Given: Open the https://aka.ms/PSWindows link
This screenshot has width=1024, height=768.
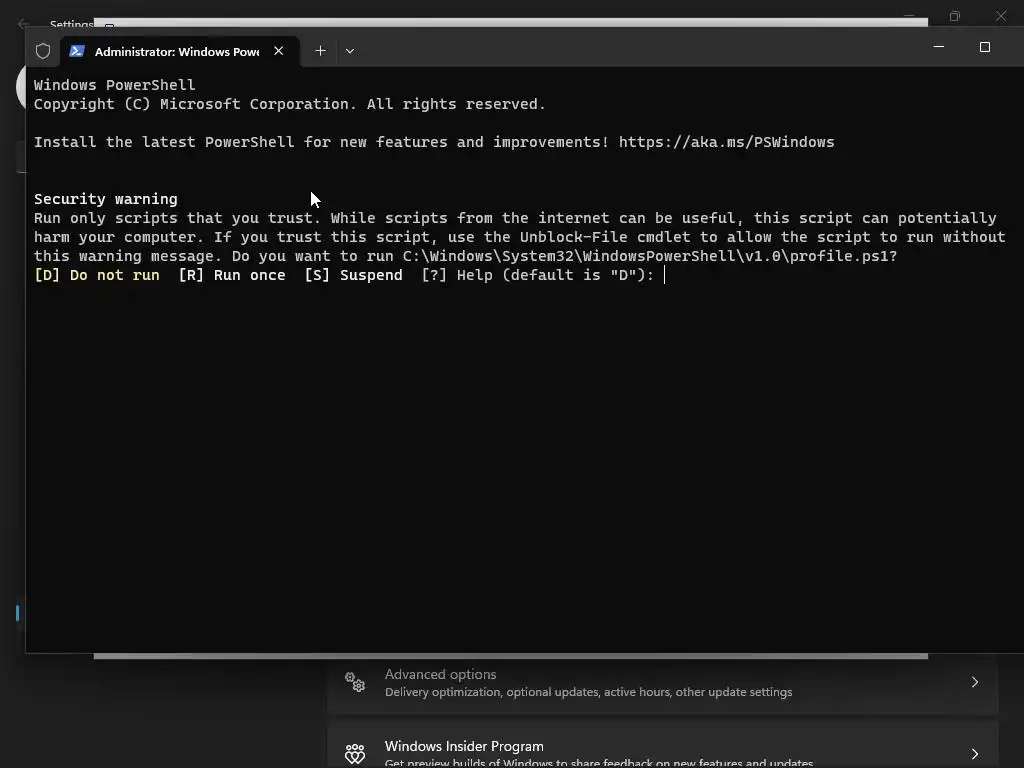Looking at the screenshot, I should 726,142.
